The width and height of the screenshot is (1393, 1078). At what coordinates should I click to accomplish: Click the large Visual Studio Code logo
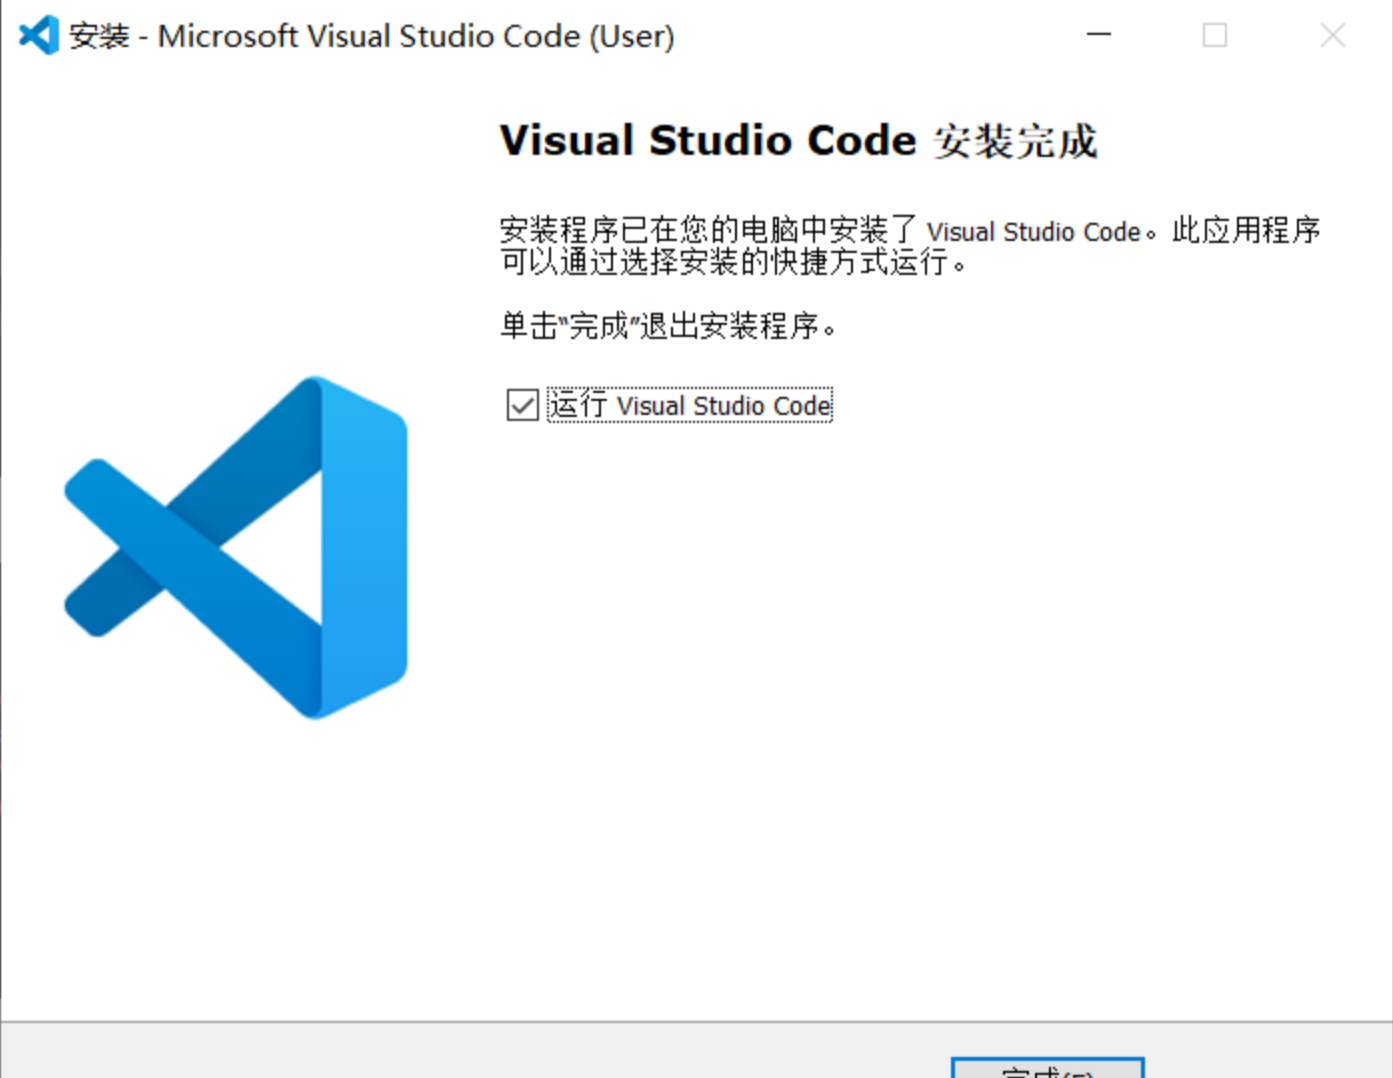(236, 547)
